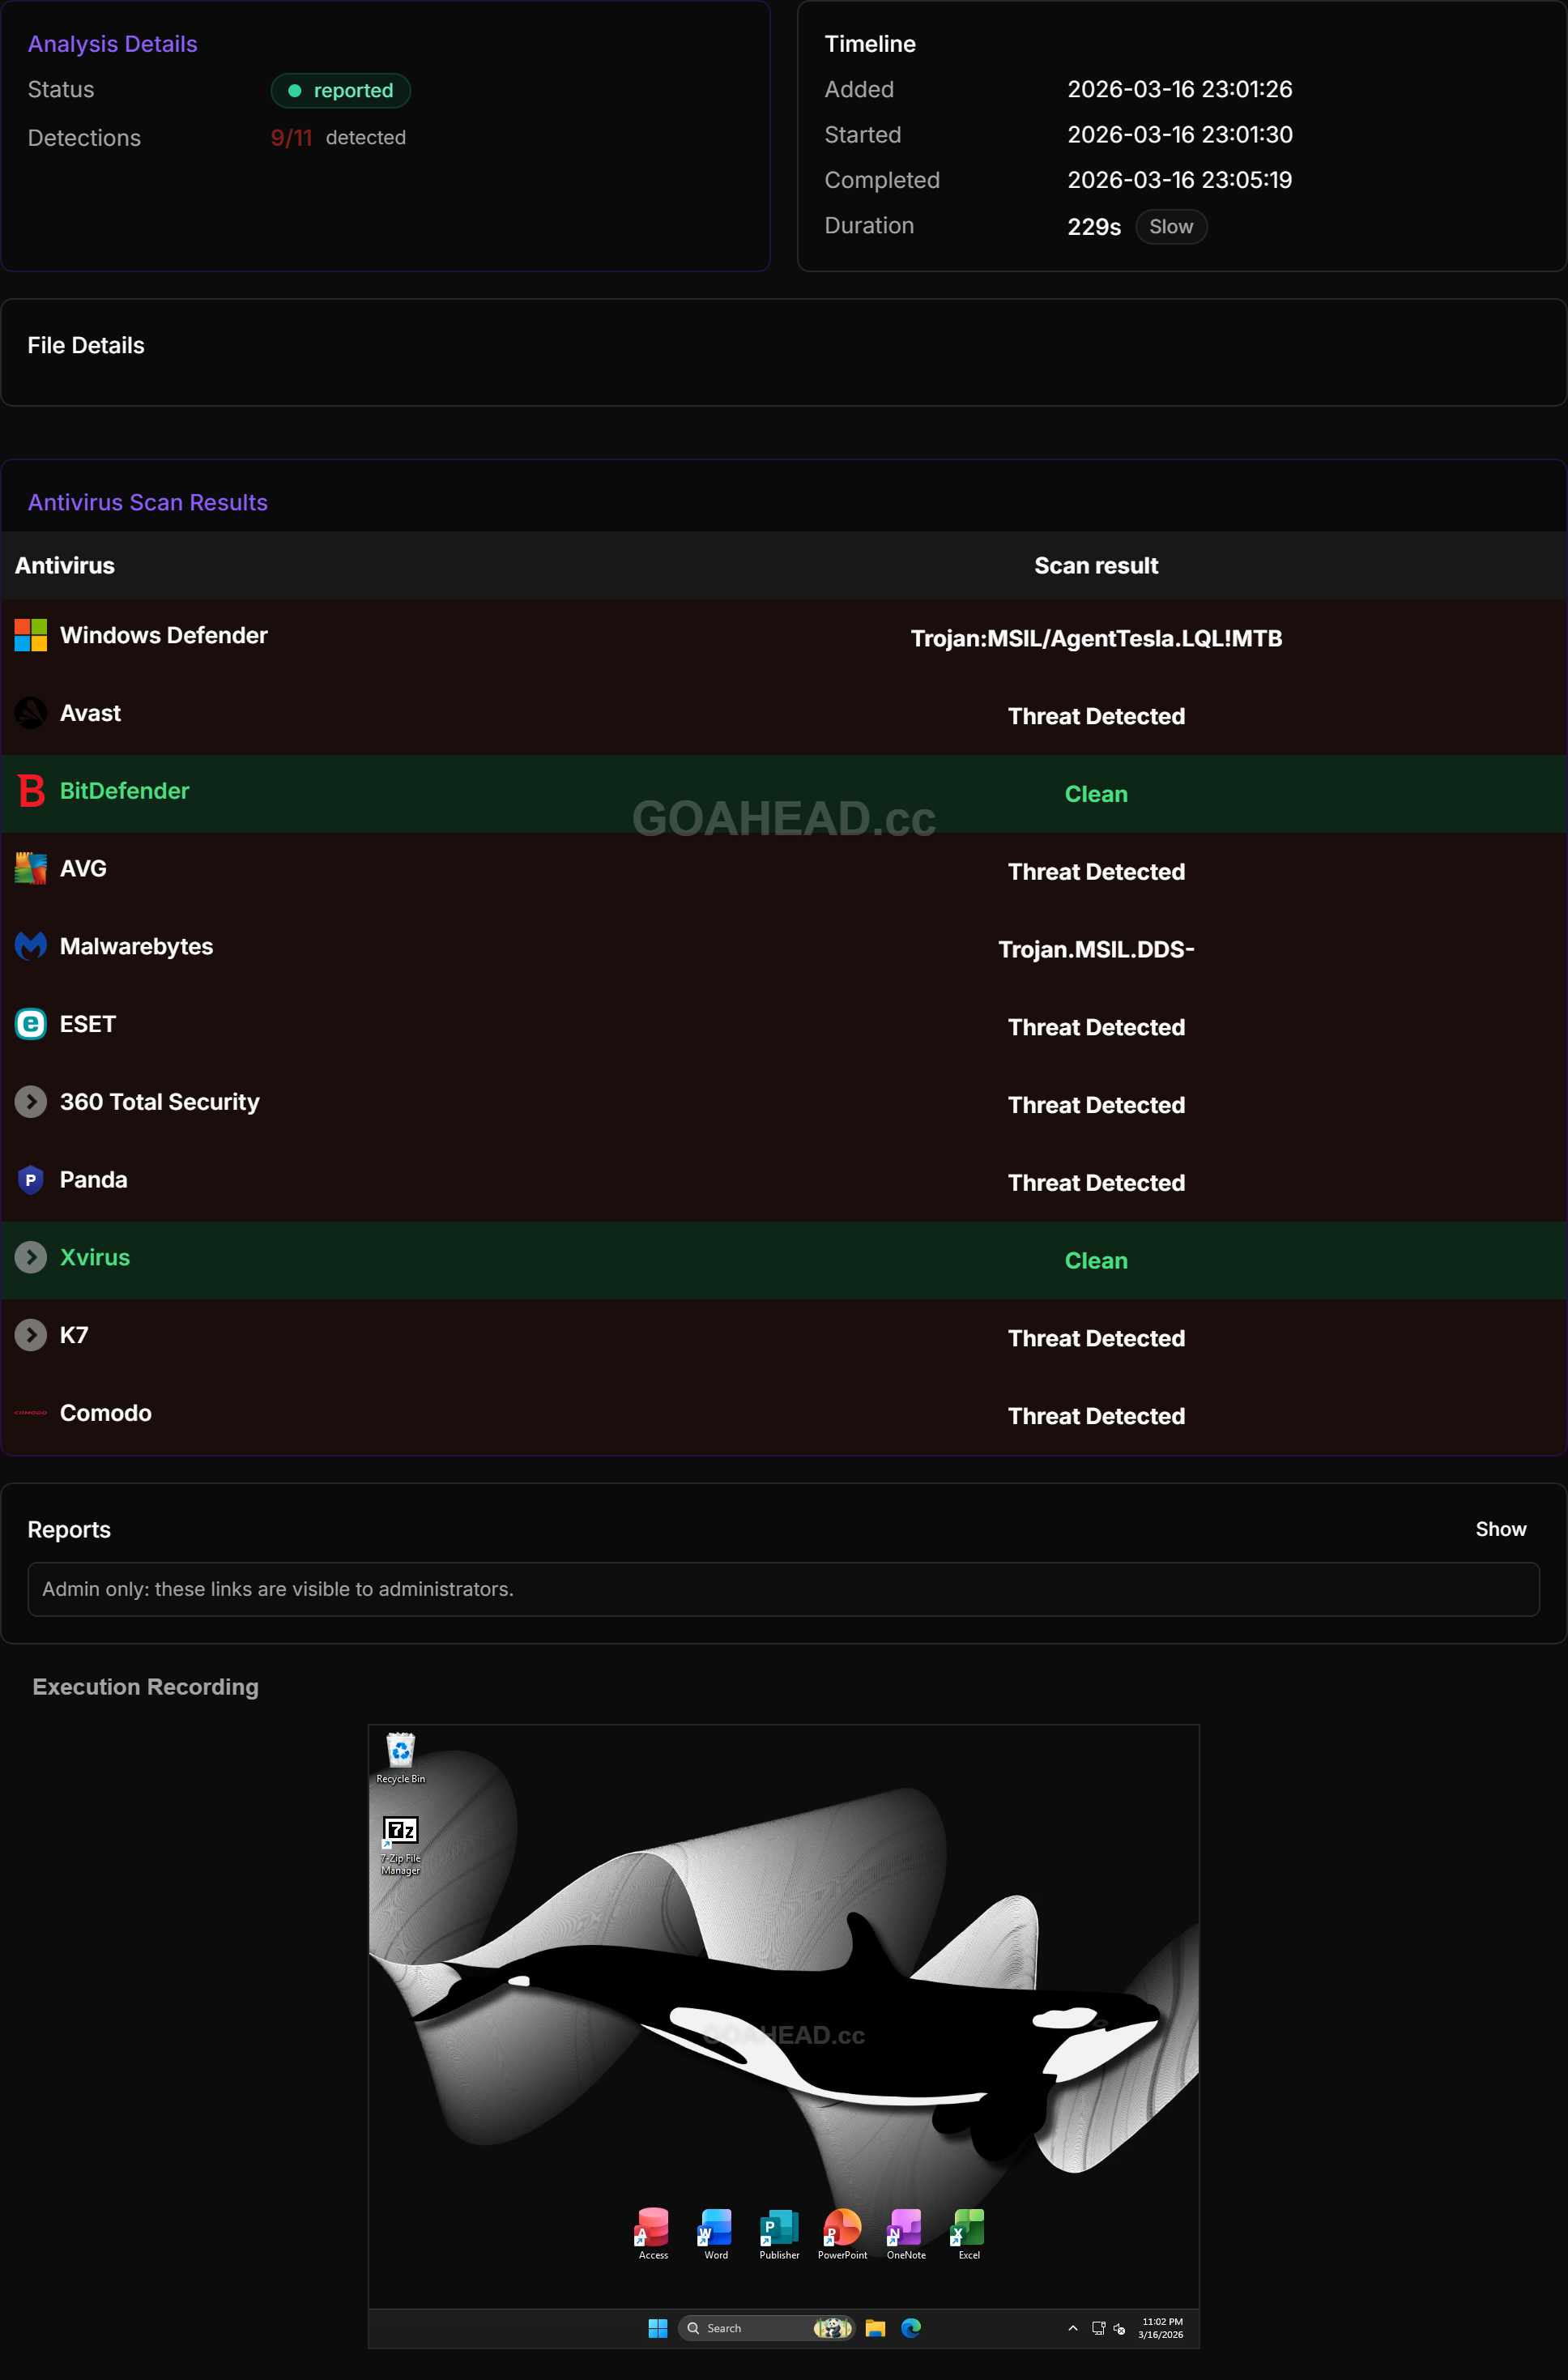Click the Clean result for Xvirus
Screen dimensions: 1568x2380
1096,1260
